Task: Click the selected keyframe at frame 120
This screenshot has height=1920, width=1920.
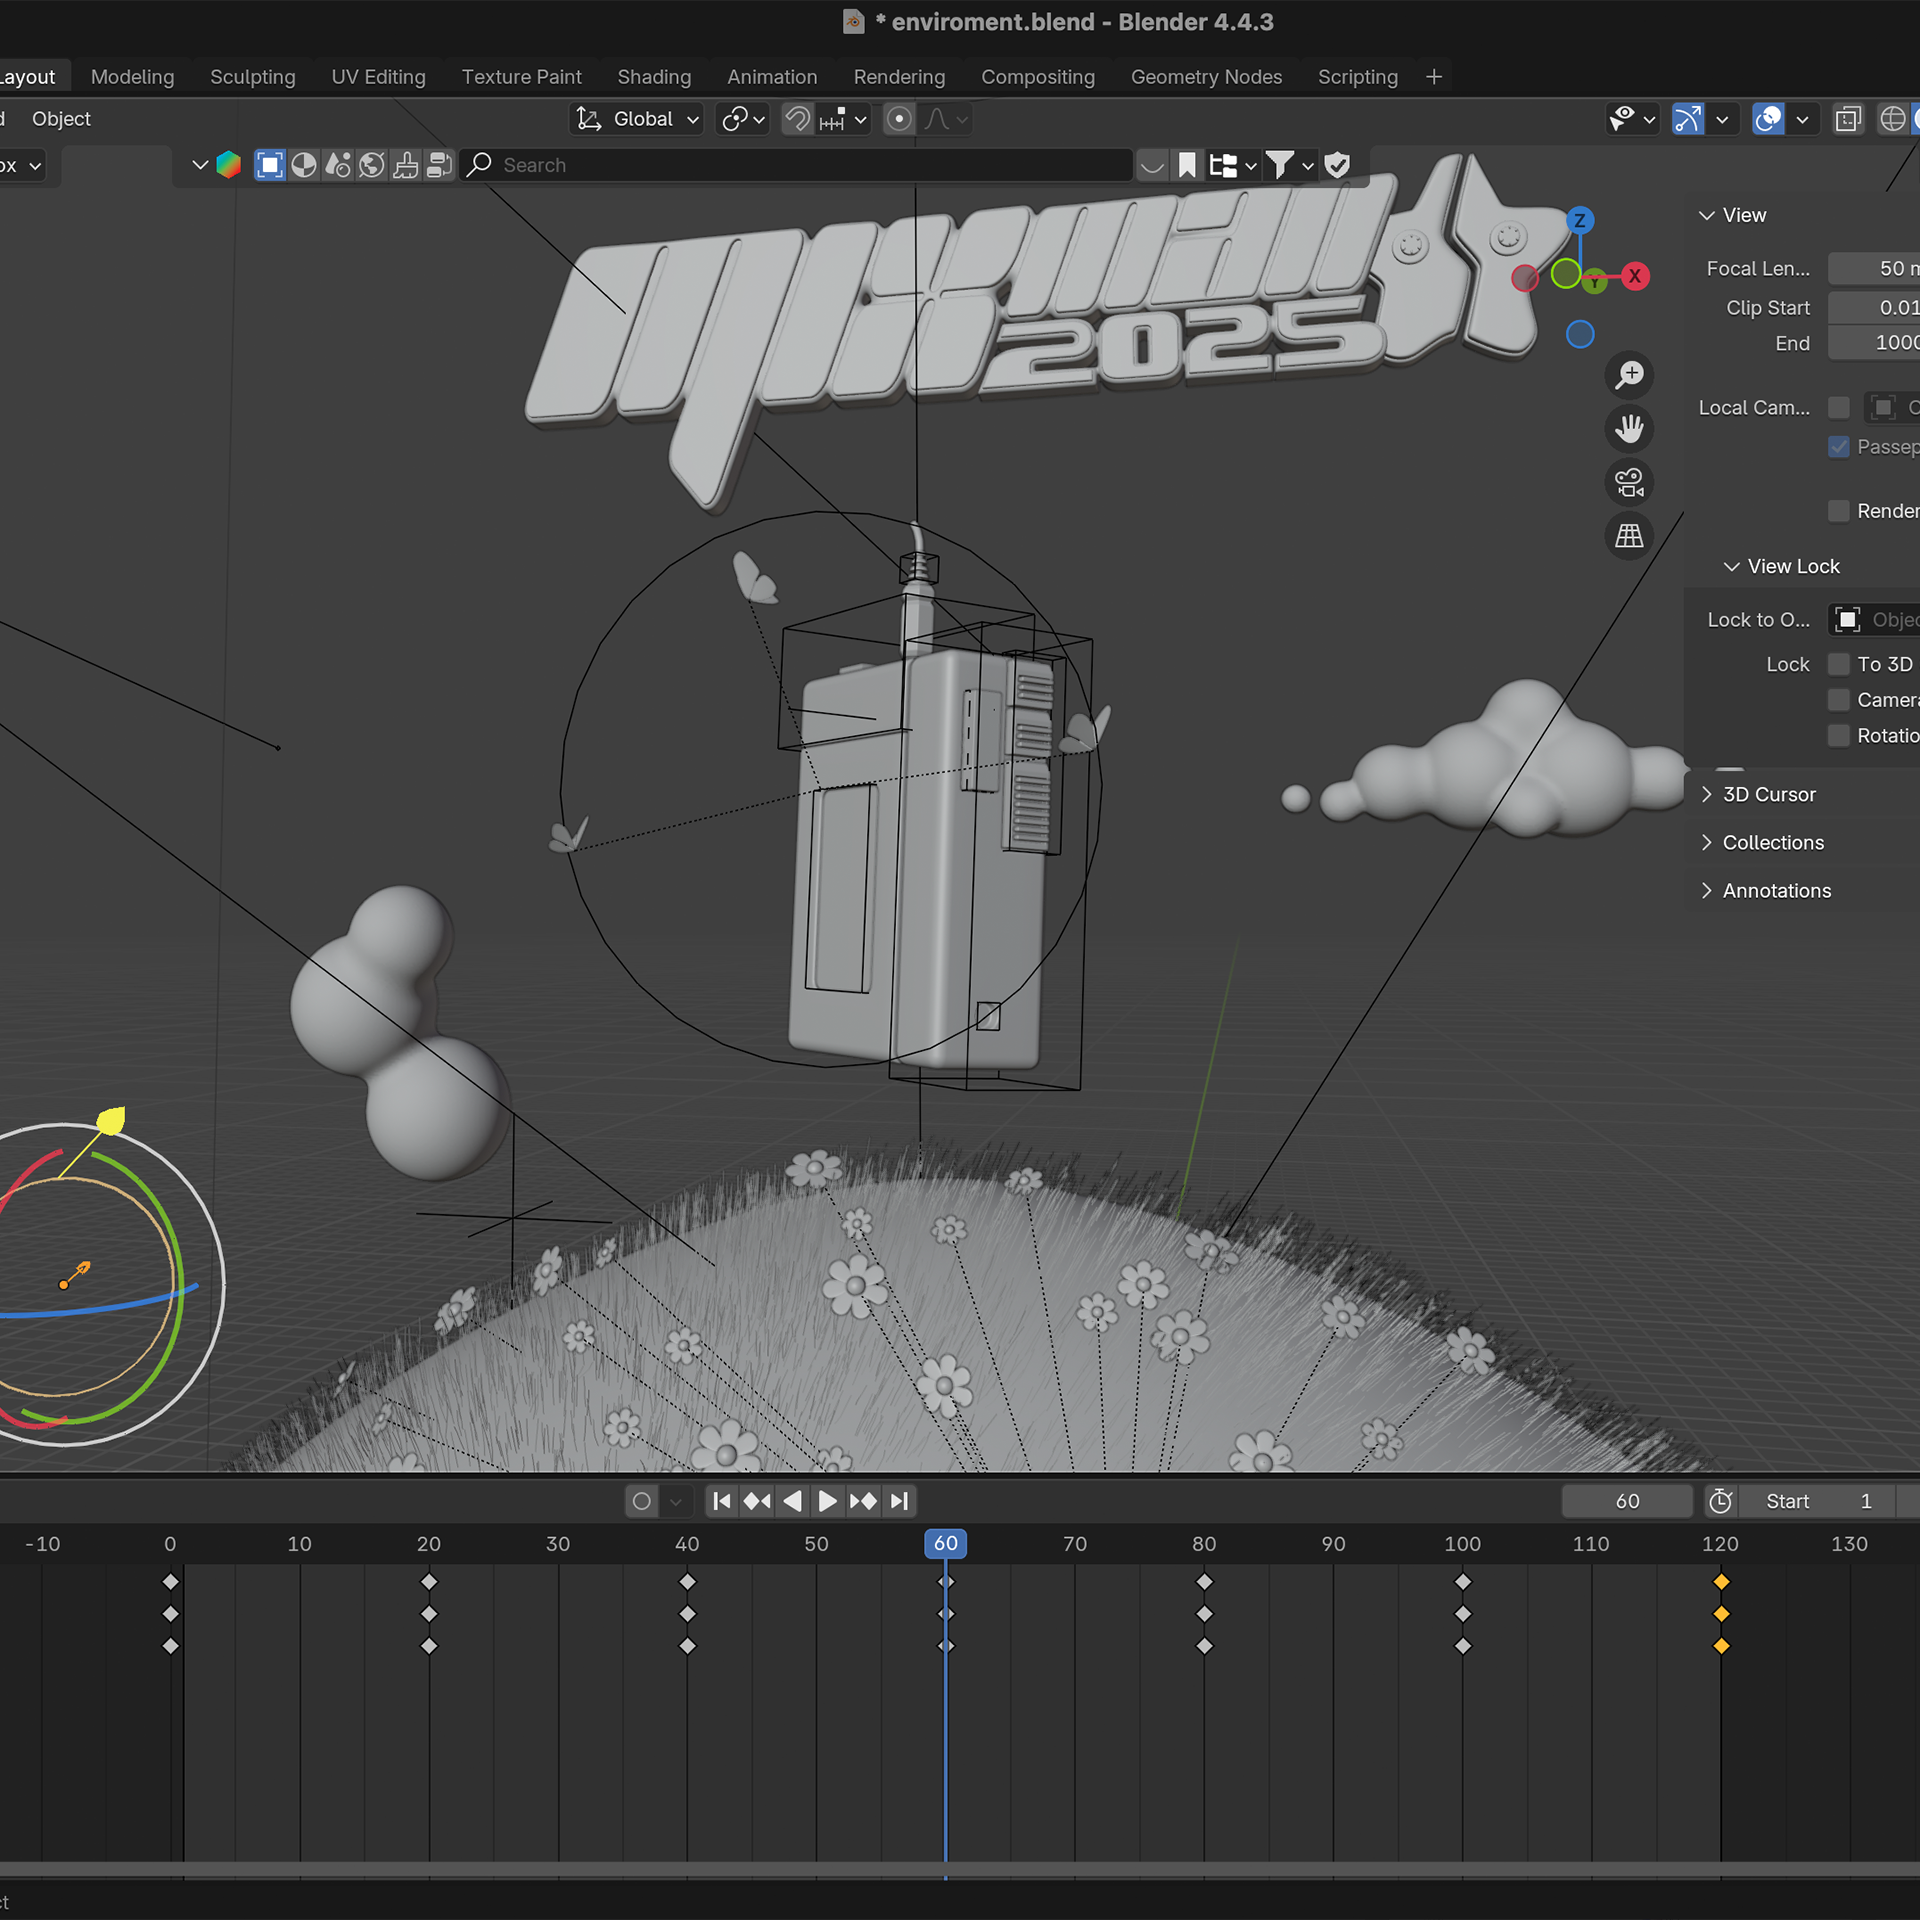Action: tap(1720, 1582)
